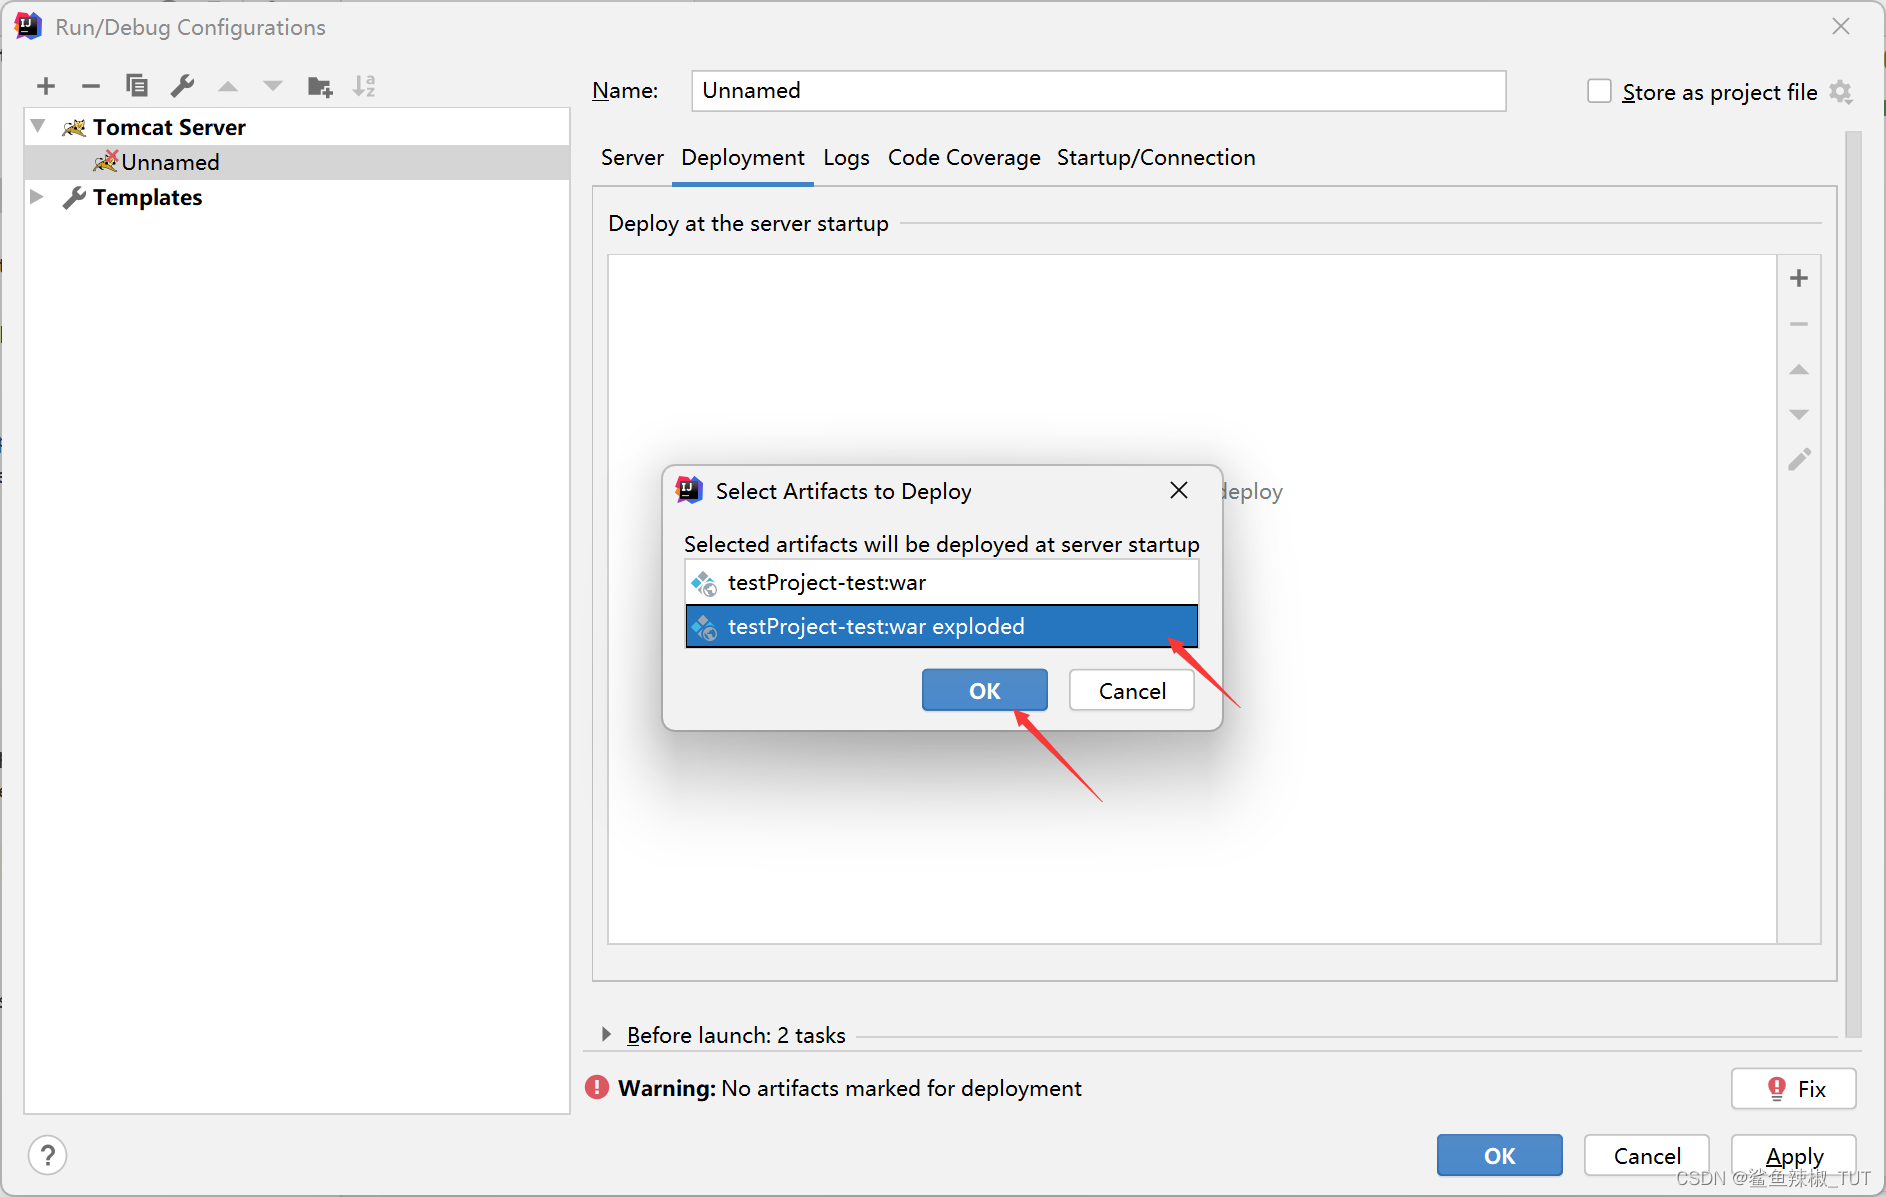Open the Code Coverage tab
The image size is (1886, 1197).
click(x=964, y=157)
